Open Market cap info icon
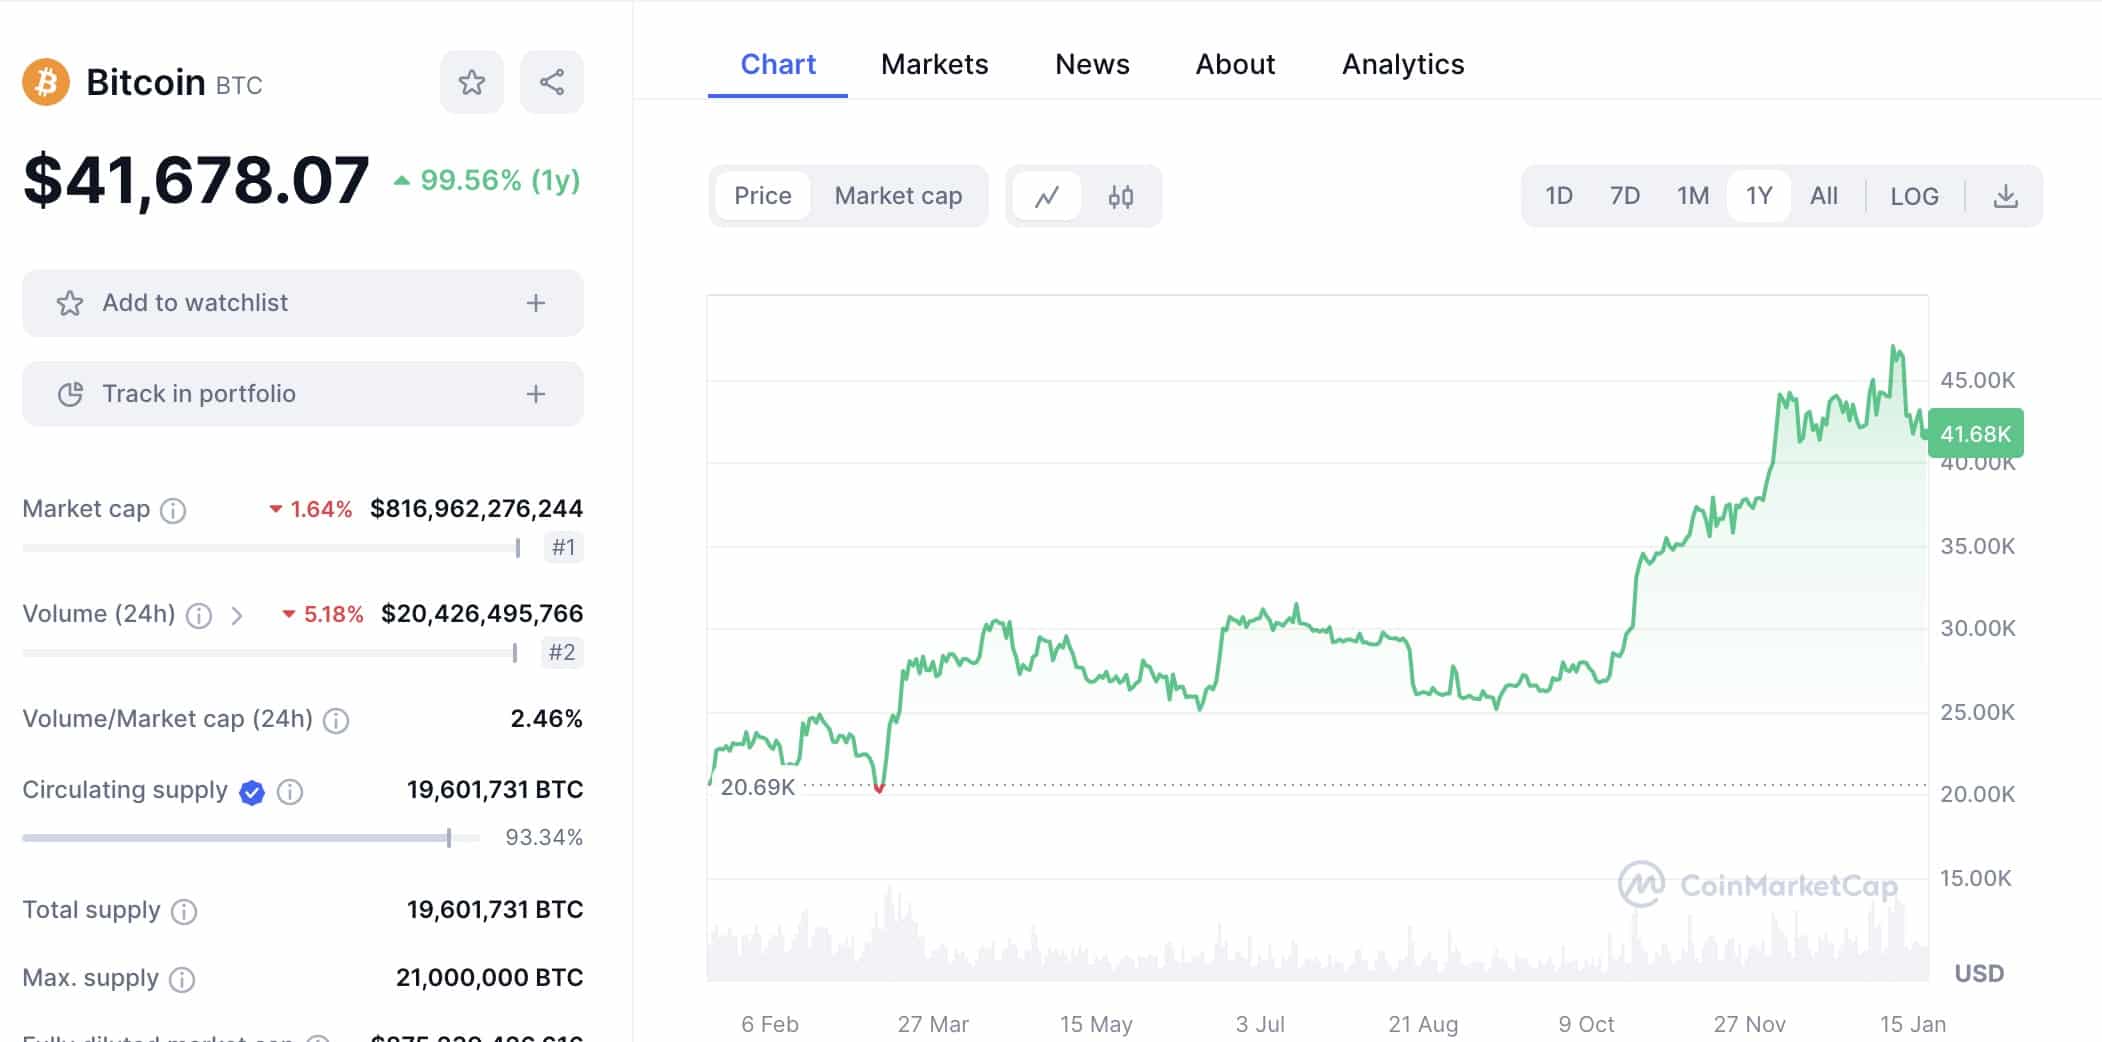The width and height of the screenshot is (2102, 1042). tap(173, 511)
